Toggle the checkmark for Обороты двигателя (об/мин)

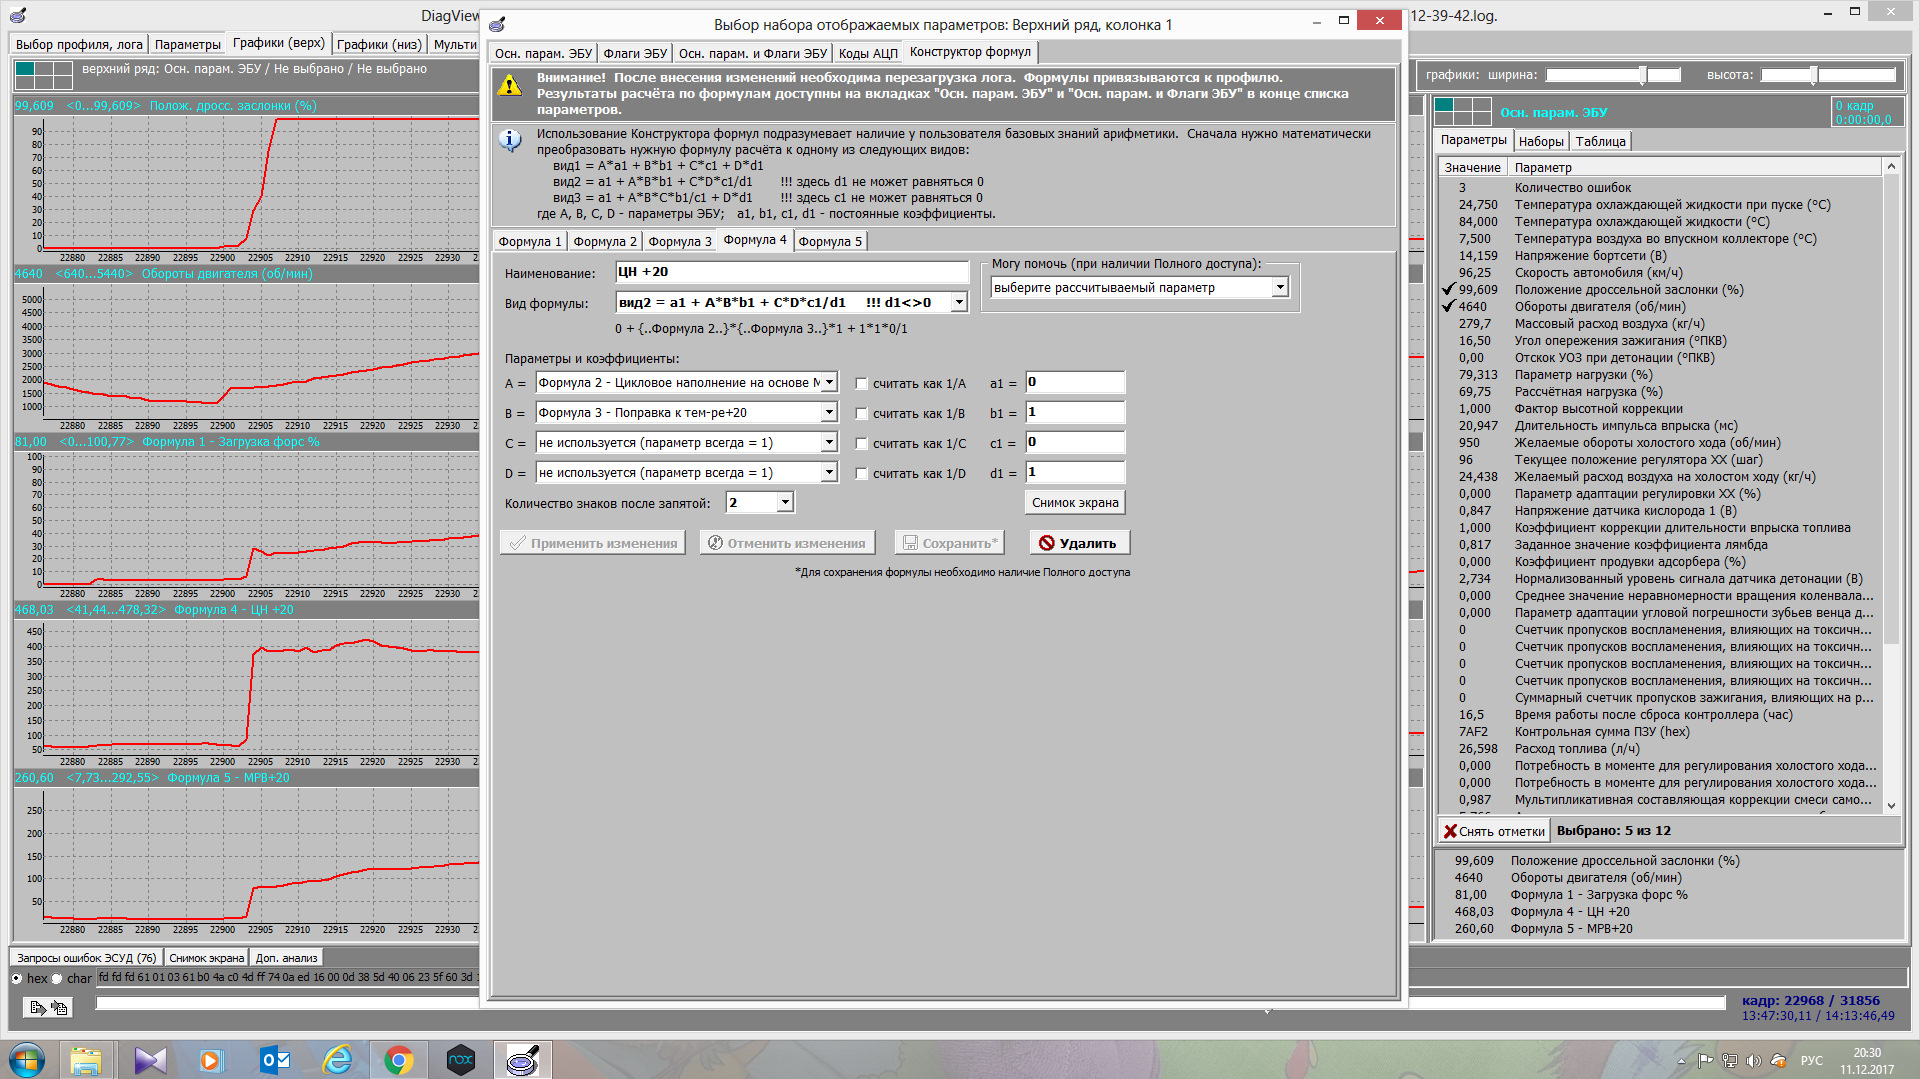coord(1448,307)
